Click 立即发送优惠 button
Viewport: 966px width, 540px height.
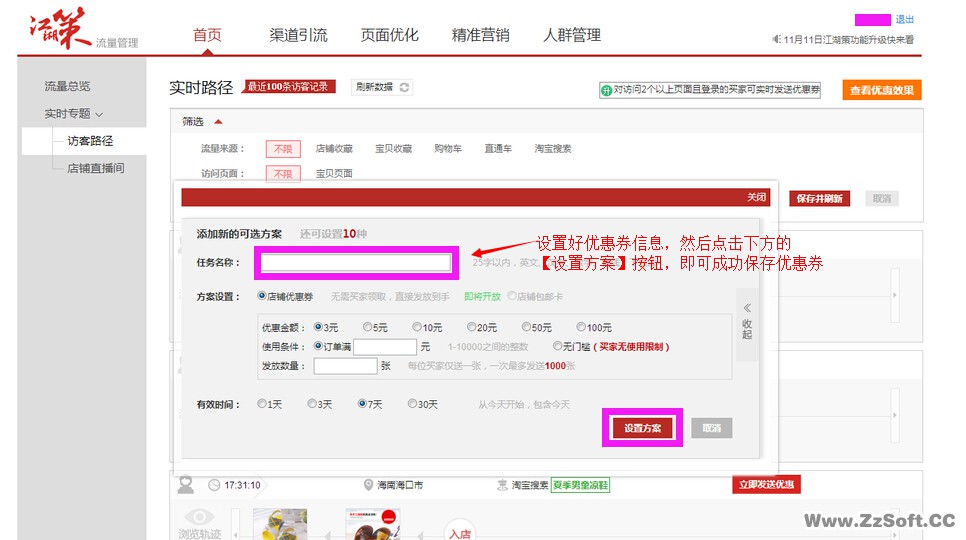pos(766,485)
